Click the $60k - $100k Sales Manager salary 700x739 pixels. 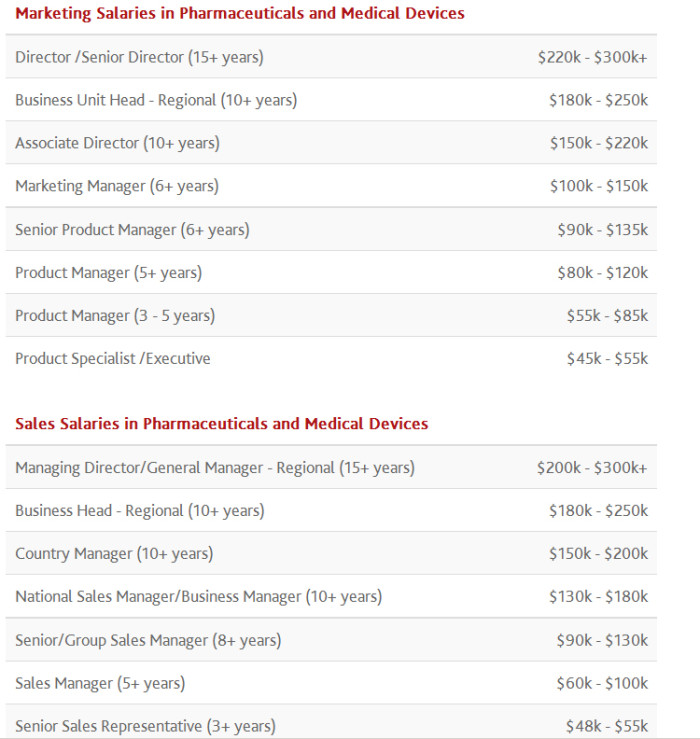(x=602, y=683)
